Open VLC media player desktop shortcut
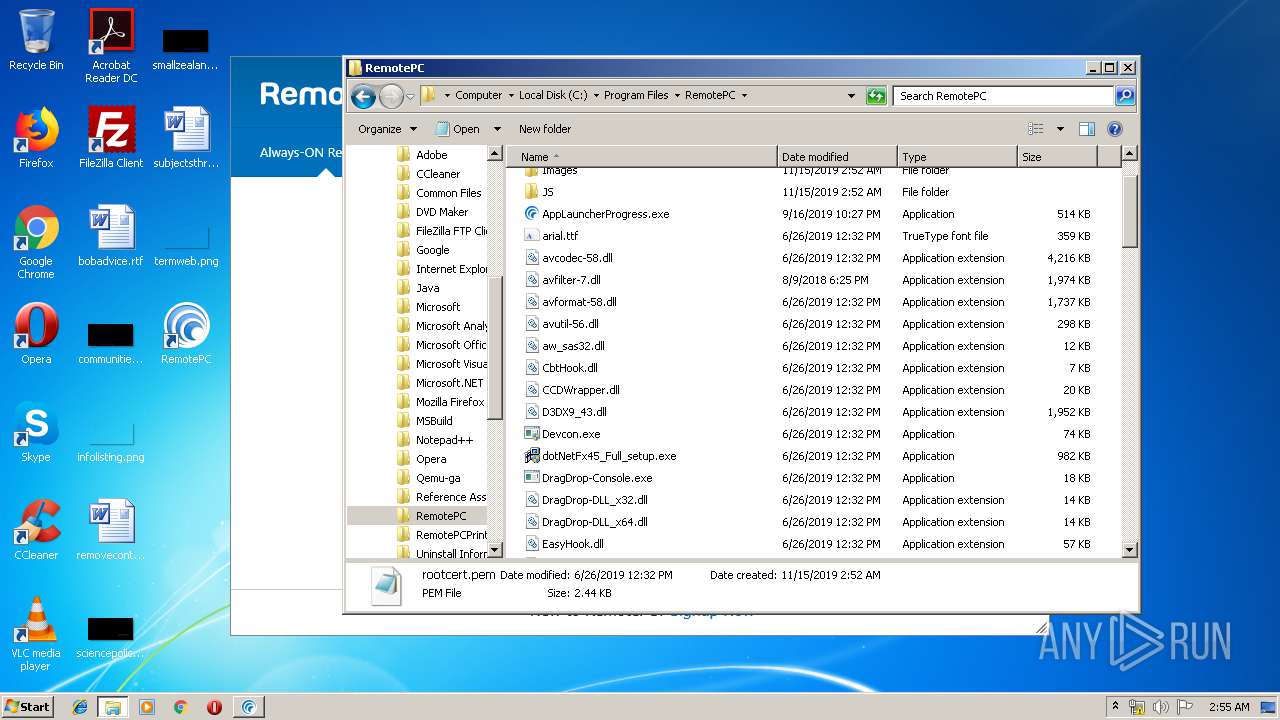 (36, 634)
